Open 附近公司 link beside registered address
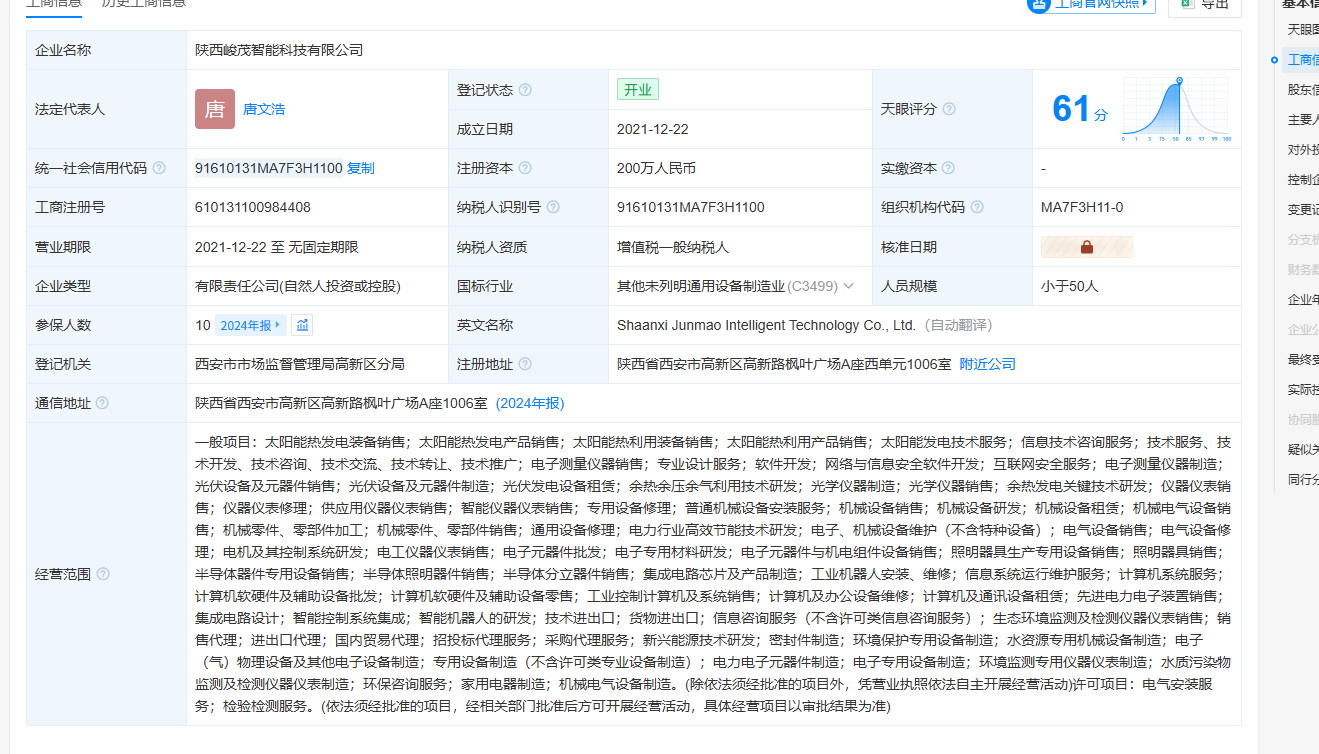Viewport: 1319px width, 754px height. (987, 364)
